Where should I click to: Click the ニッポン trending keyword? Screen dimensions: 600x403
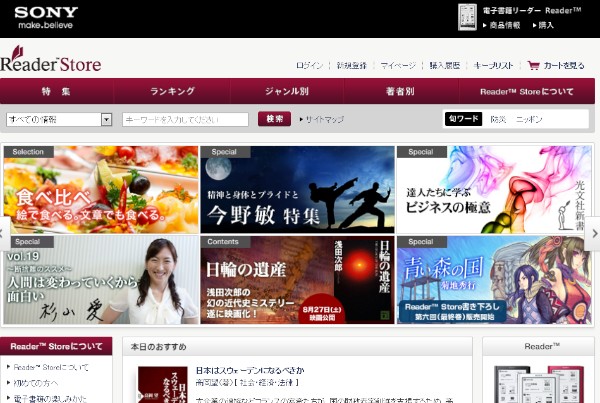pyautogui.click(x=529, y=119)
